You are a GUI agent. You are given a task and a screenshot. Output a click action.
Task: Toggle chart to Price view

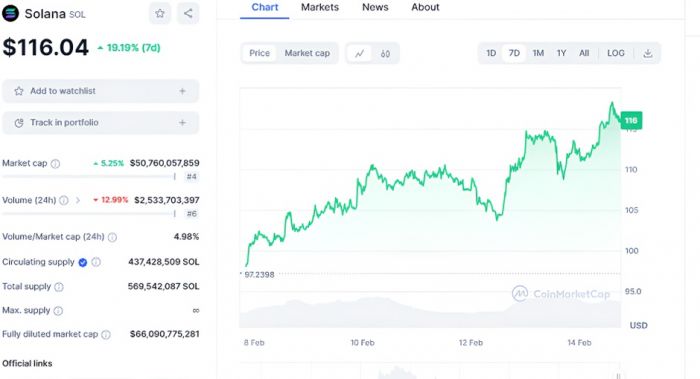[259, 53]
